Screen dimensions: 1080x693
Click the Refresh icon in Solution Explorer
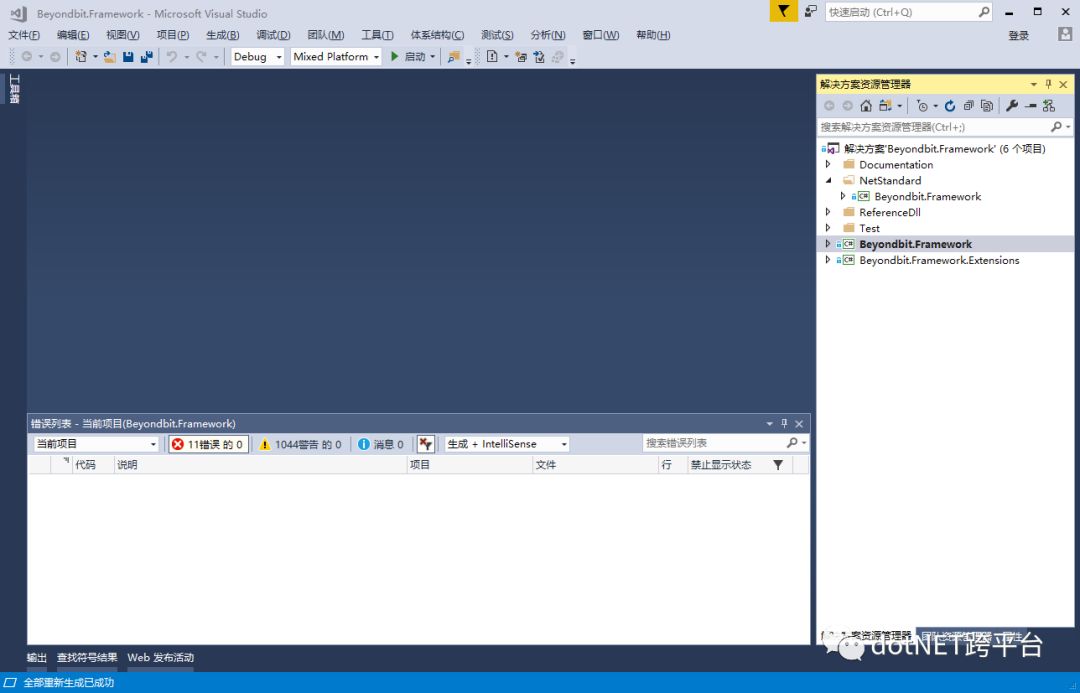coord(950,105)
